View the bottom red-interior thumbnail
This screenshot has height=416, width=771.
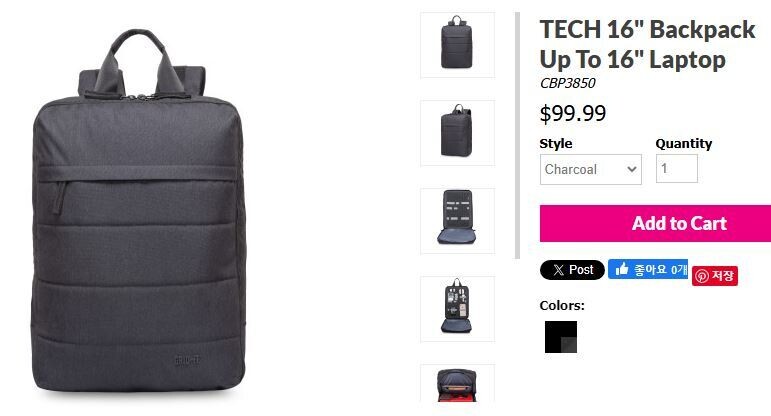(457, 384)
